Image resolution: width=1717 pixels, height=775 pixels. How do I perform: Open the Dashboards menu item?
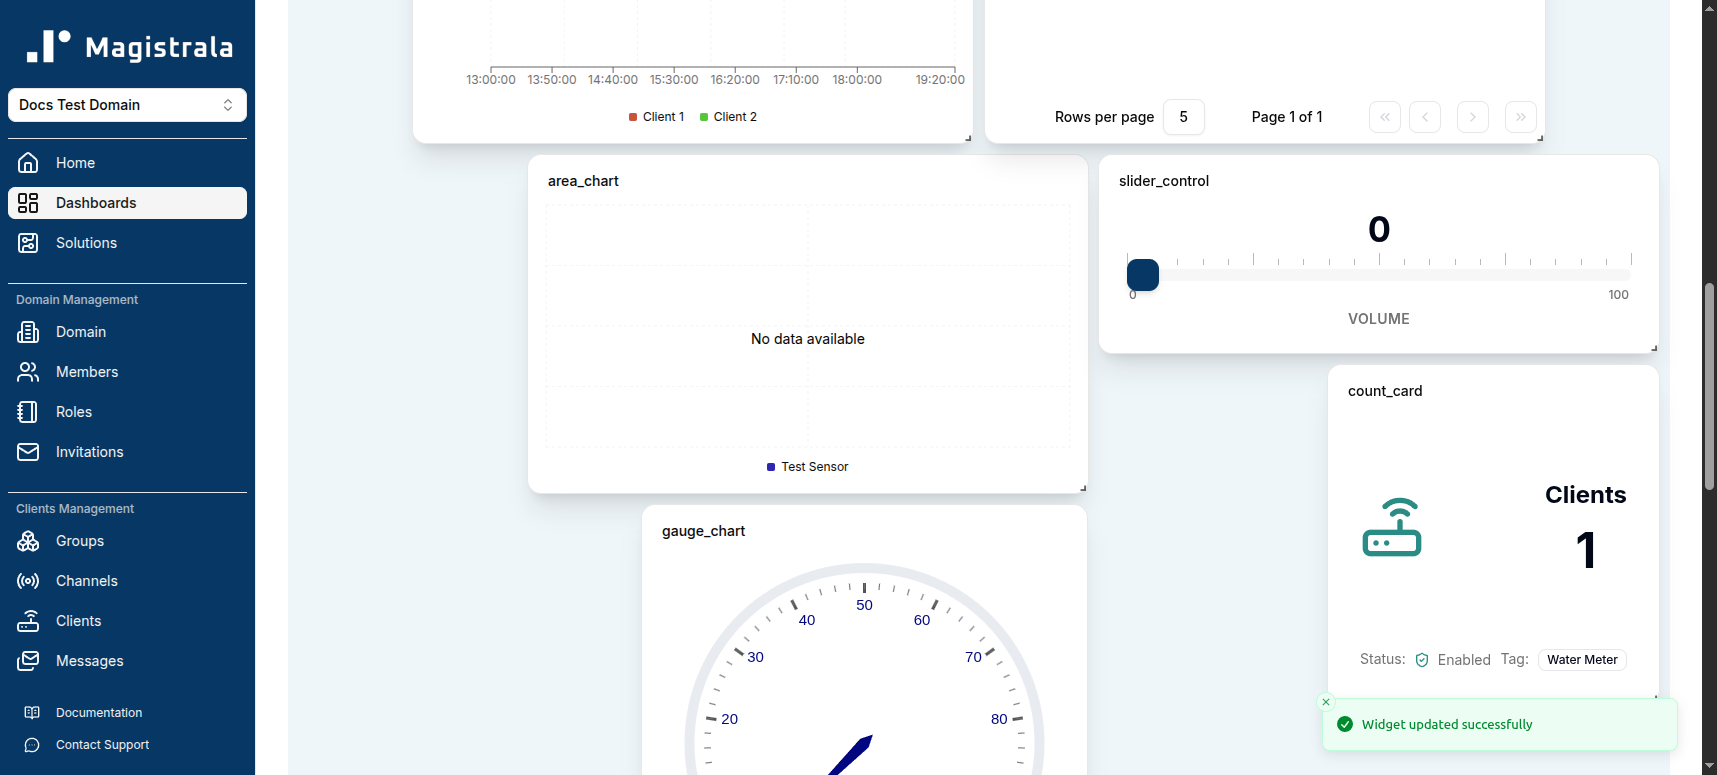[127, 203]
